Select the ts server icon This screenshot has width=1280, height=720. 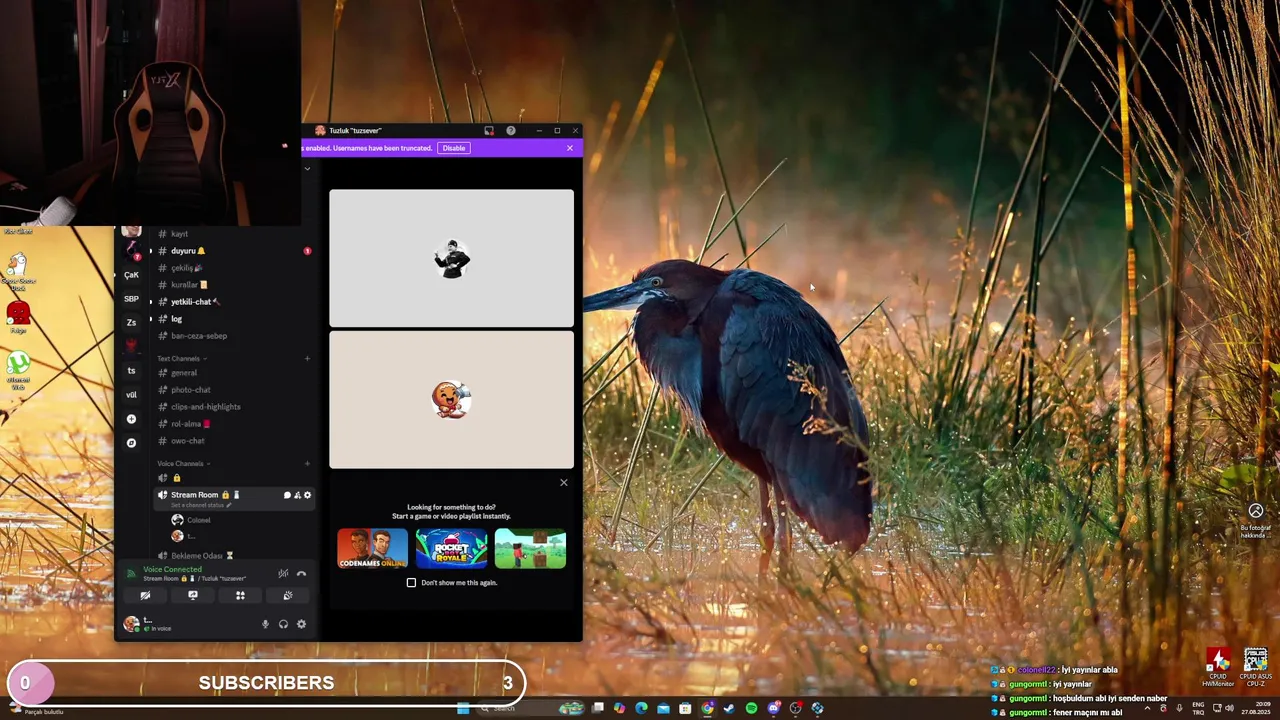(x=131, y=371)
